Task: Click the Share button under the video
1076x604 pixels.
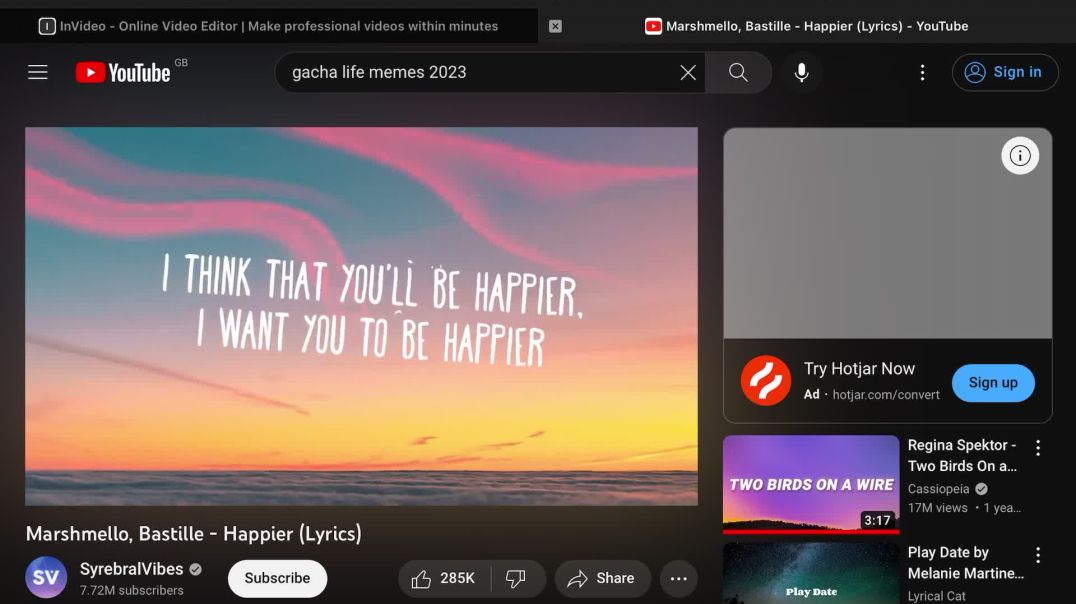Action: 601,578
